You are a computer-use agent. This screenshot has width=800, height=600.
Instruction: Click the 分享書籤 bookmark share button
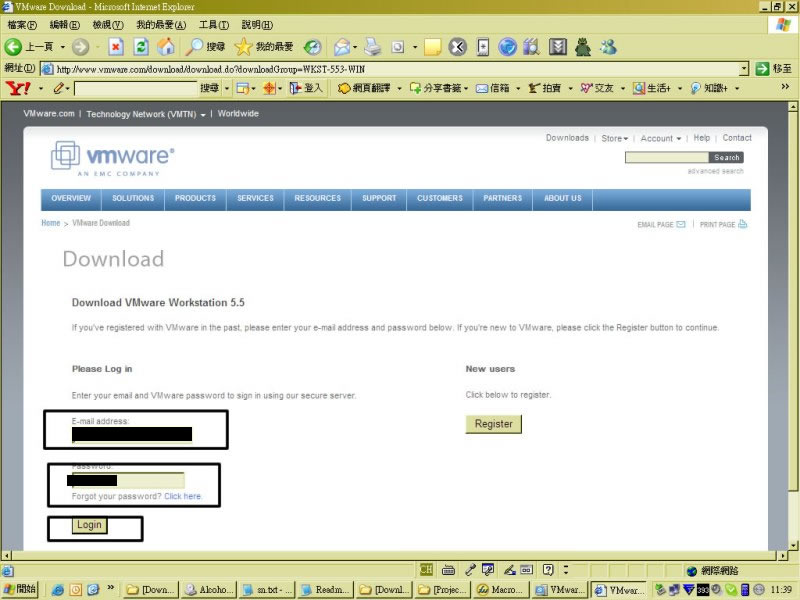436,88
